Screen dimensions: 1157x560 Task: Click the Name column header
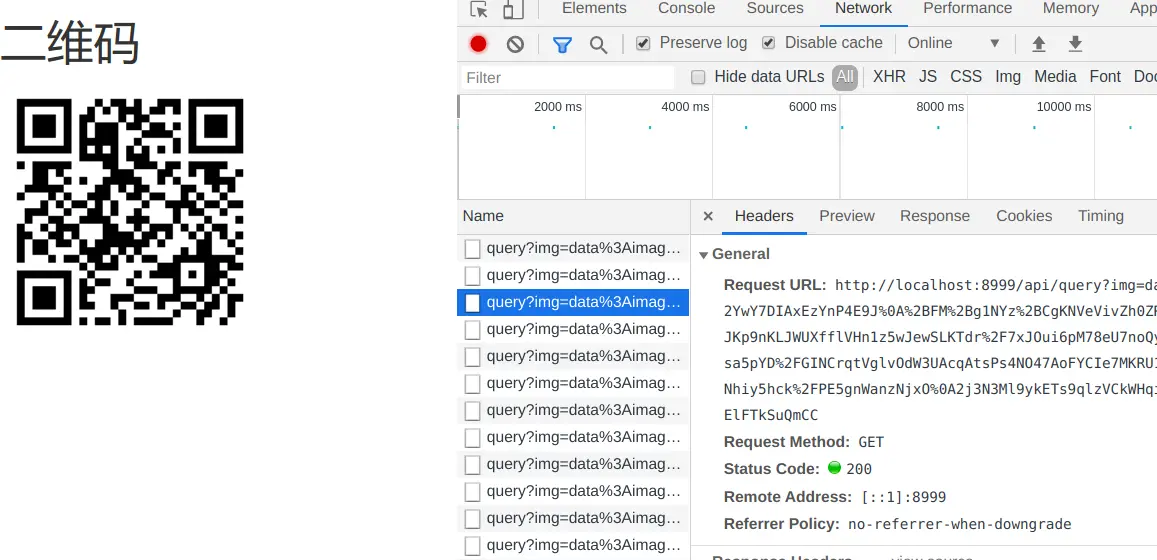coord(573,216)
